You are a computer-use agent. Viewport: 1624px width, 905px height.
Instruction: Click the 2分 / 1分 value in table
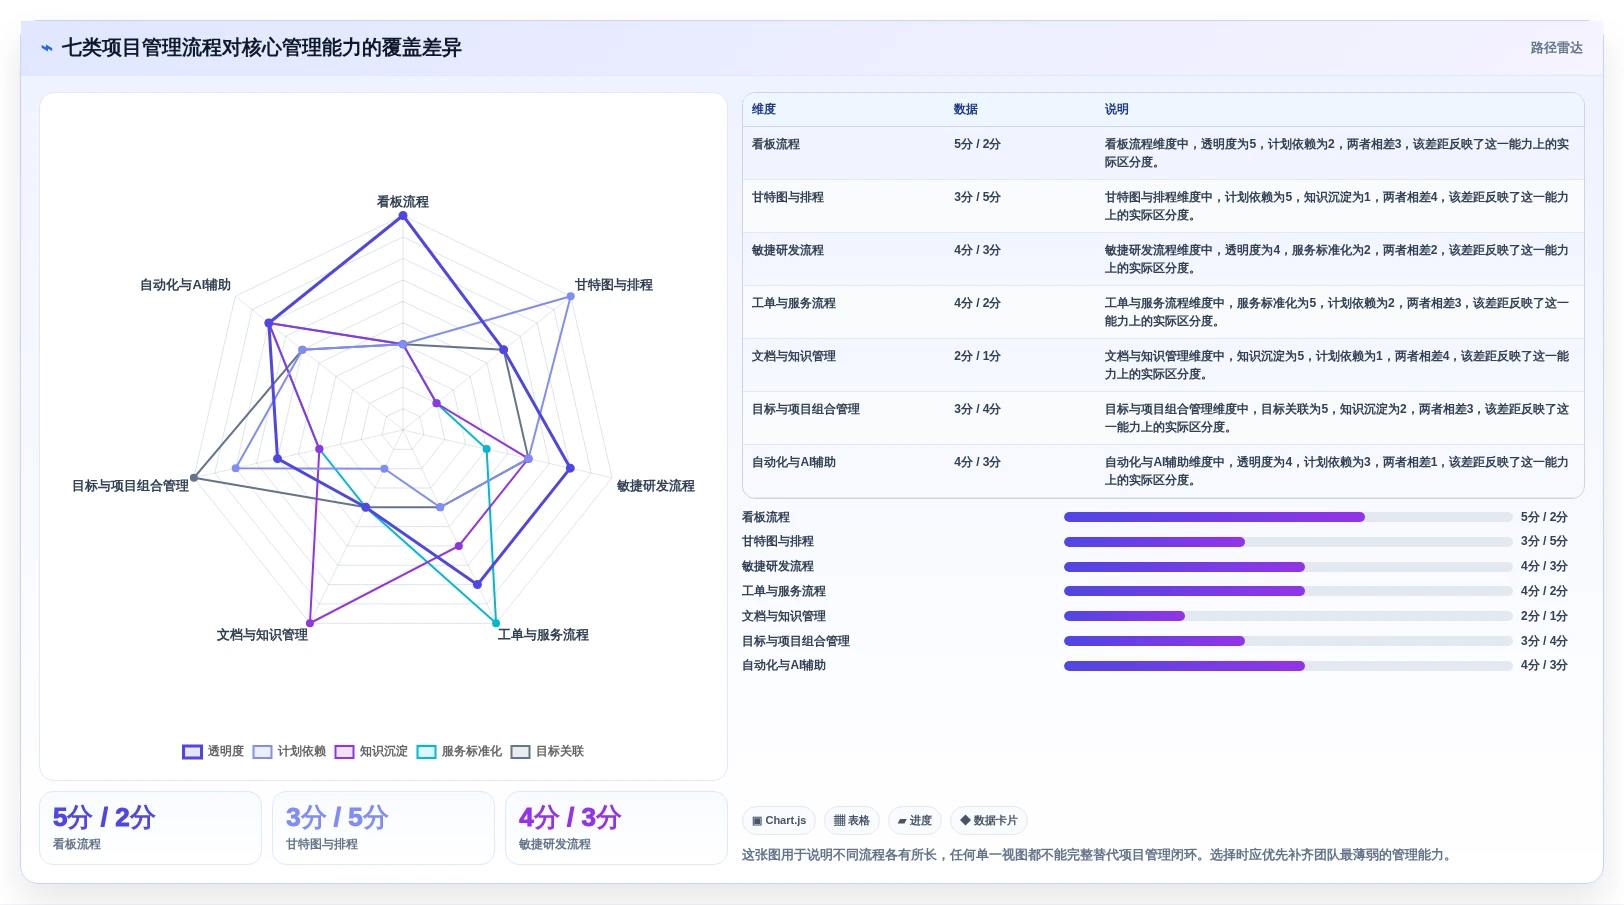click(x=977, y=356)
